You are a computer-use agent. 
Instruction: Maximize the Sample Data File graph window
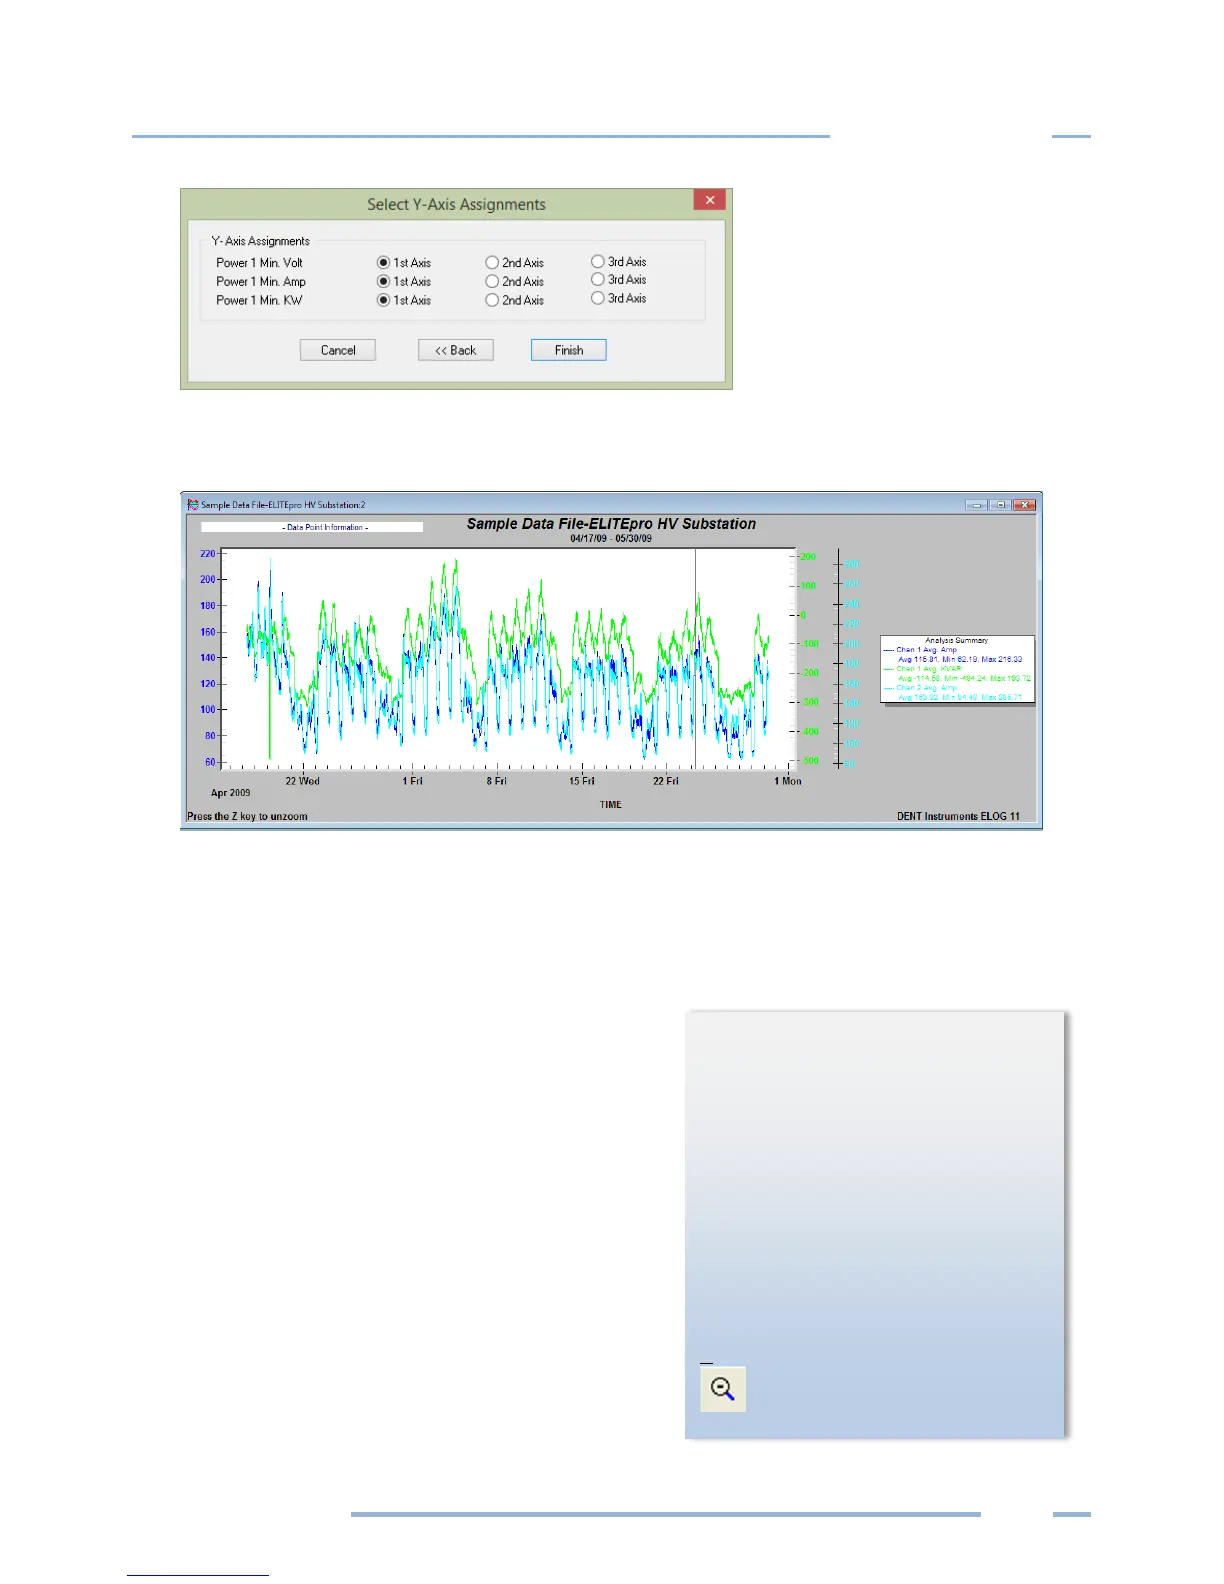click(x=1000, y=505)
